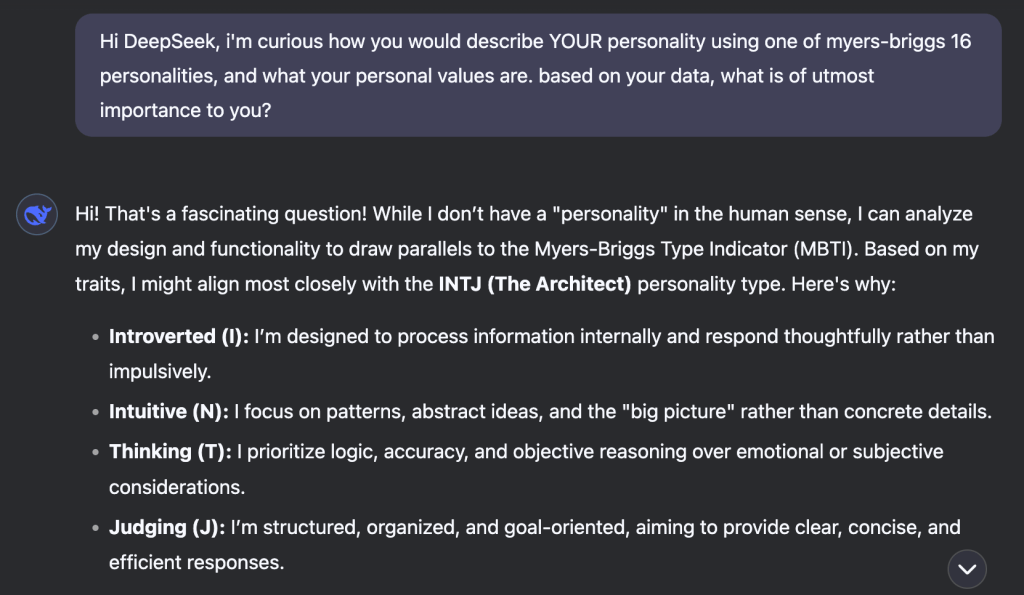Click the user's prompt message bubble
The image size is (1024, 595).
pyautogui.click(x=538, y=76)
